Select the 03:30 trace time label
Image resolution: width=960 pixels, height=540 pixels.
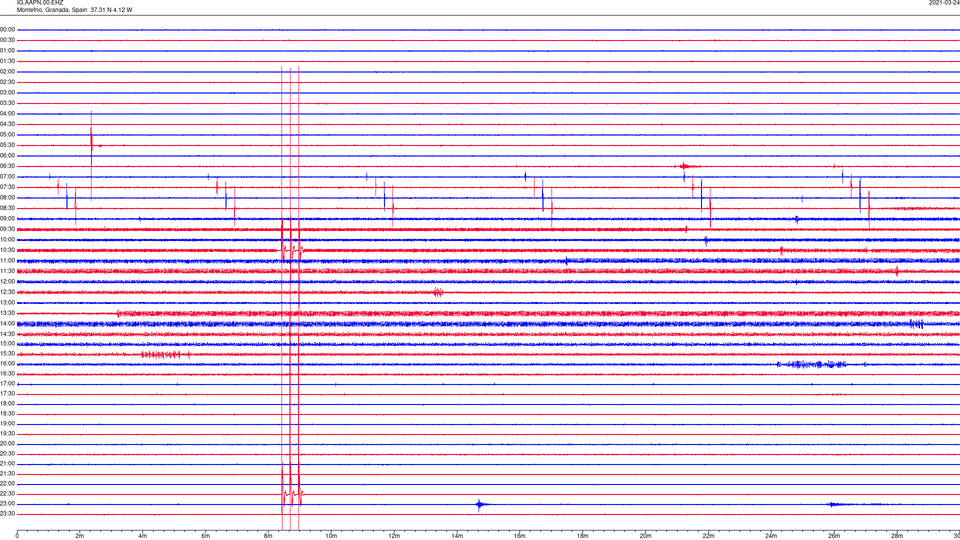point(8,103)
